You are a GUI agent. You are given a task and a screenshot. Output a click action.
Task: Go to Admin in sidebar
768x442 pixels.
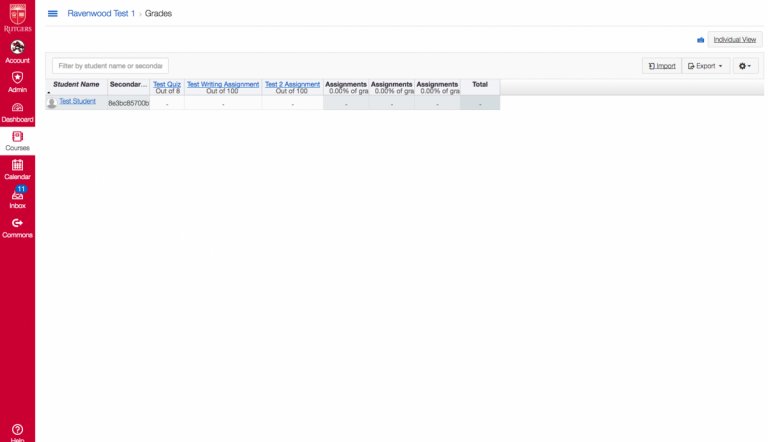[x=18, y=82]
